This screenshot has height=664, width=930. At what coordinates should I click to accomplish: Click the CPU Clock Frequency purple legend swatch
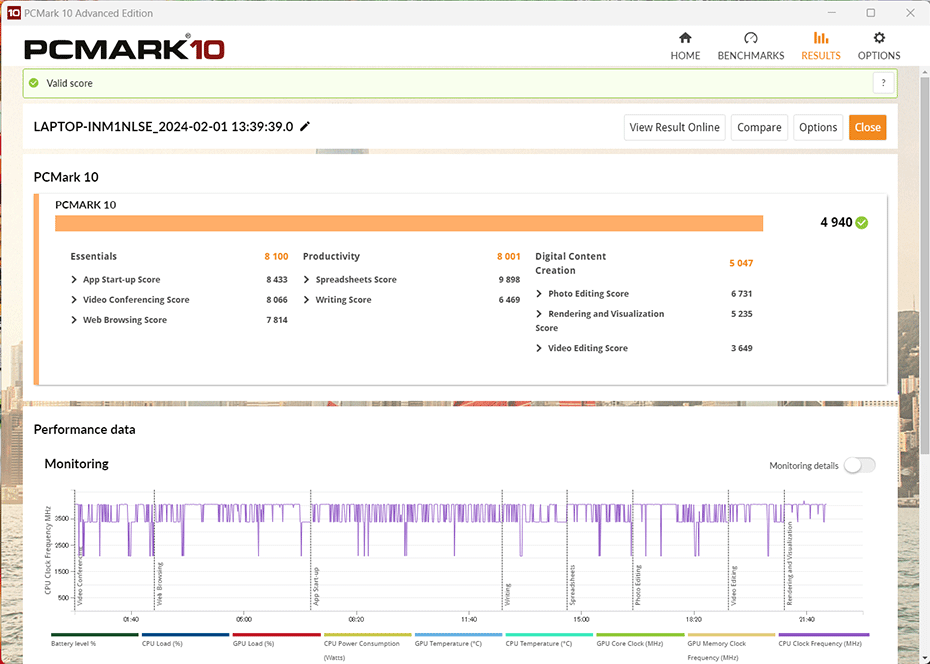[823, 634]
